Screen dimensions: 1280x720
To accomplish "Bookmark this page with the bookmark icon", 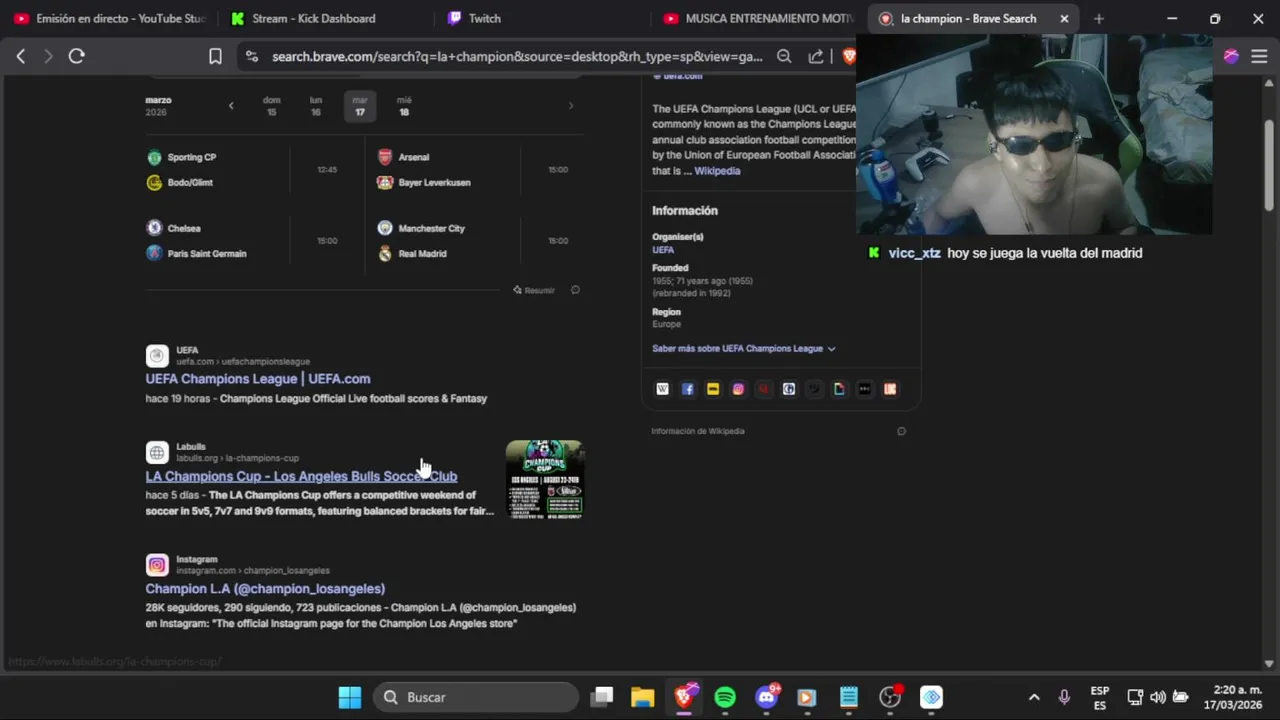I will coord(215,57).
